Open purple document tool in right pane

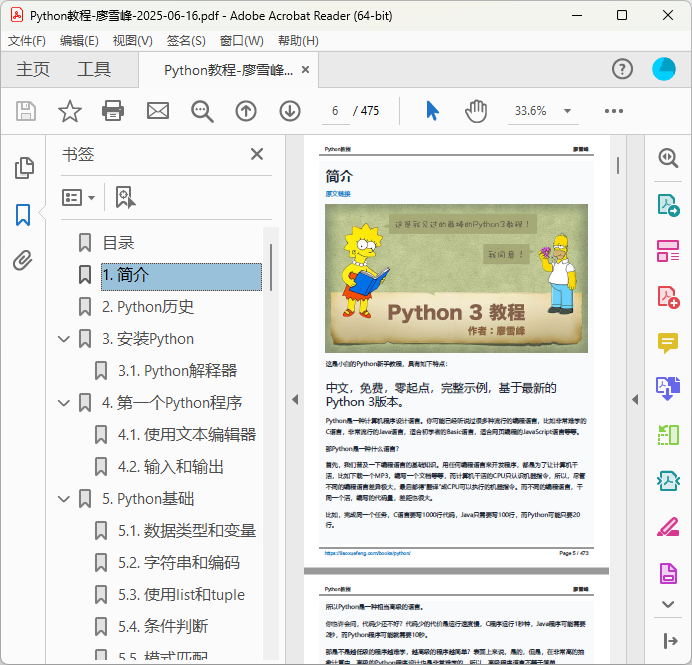click(x=668, y=573)
